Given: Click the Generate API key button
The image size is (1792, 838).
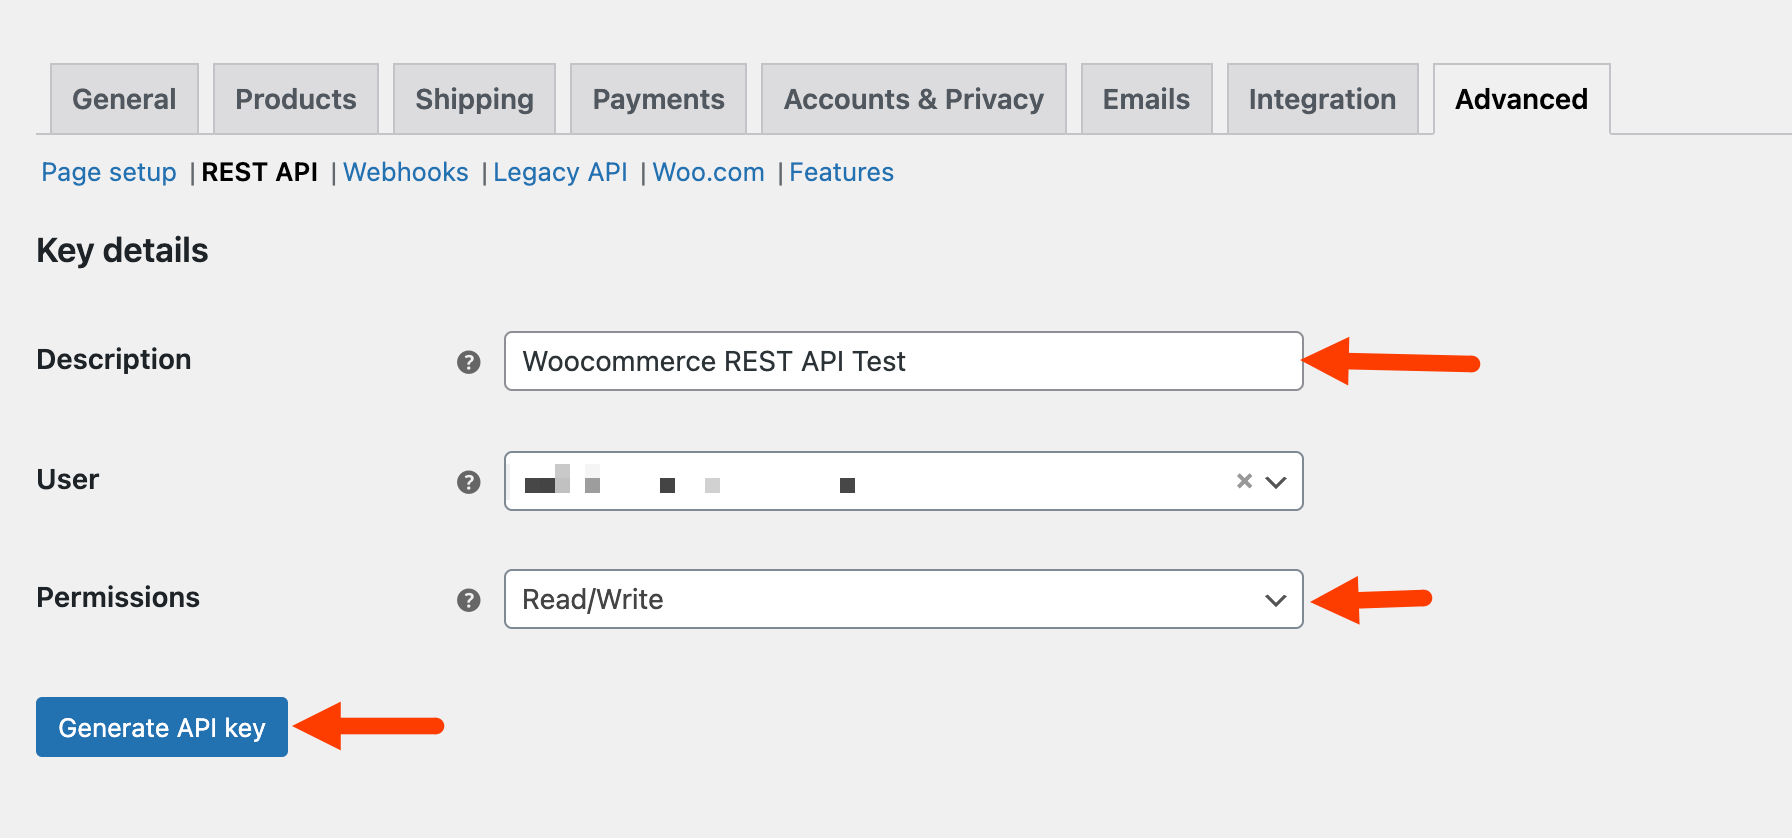Looking at the screenshot, I should tap(162, 727).
